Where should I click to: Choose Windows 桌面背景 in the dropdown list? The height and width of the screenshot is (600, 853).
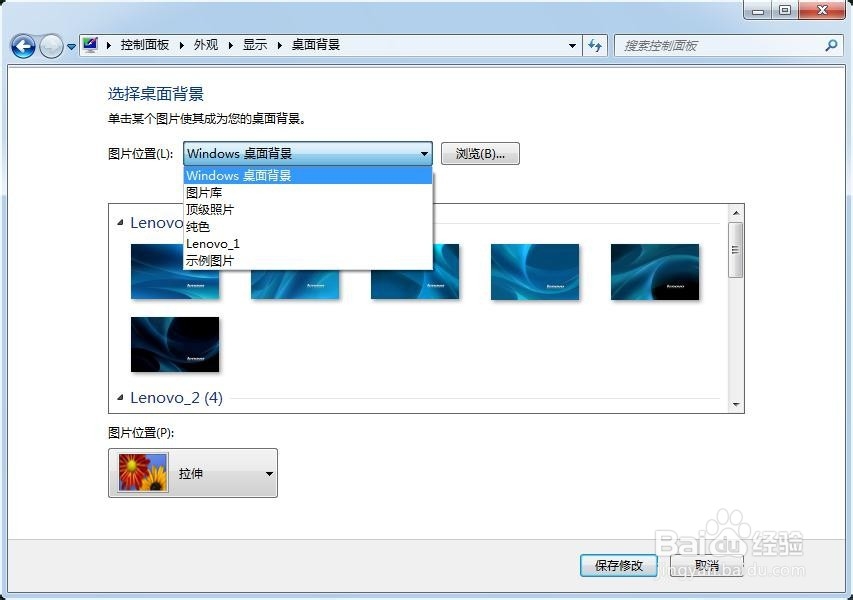click(308, 176)
